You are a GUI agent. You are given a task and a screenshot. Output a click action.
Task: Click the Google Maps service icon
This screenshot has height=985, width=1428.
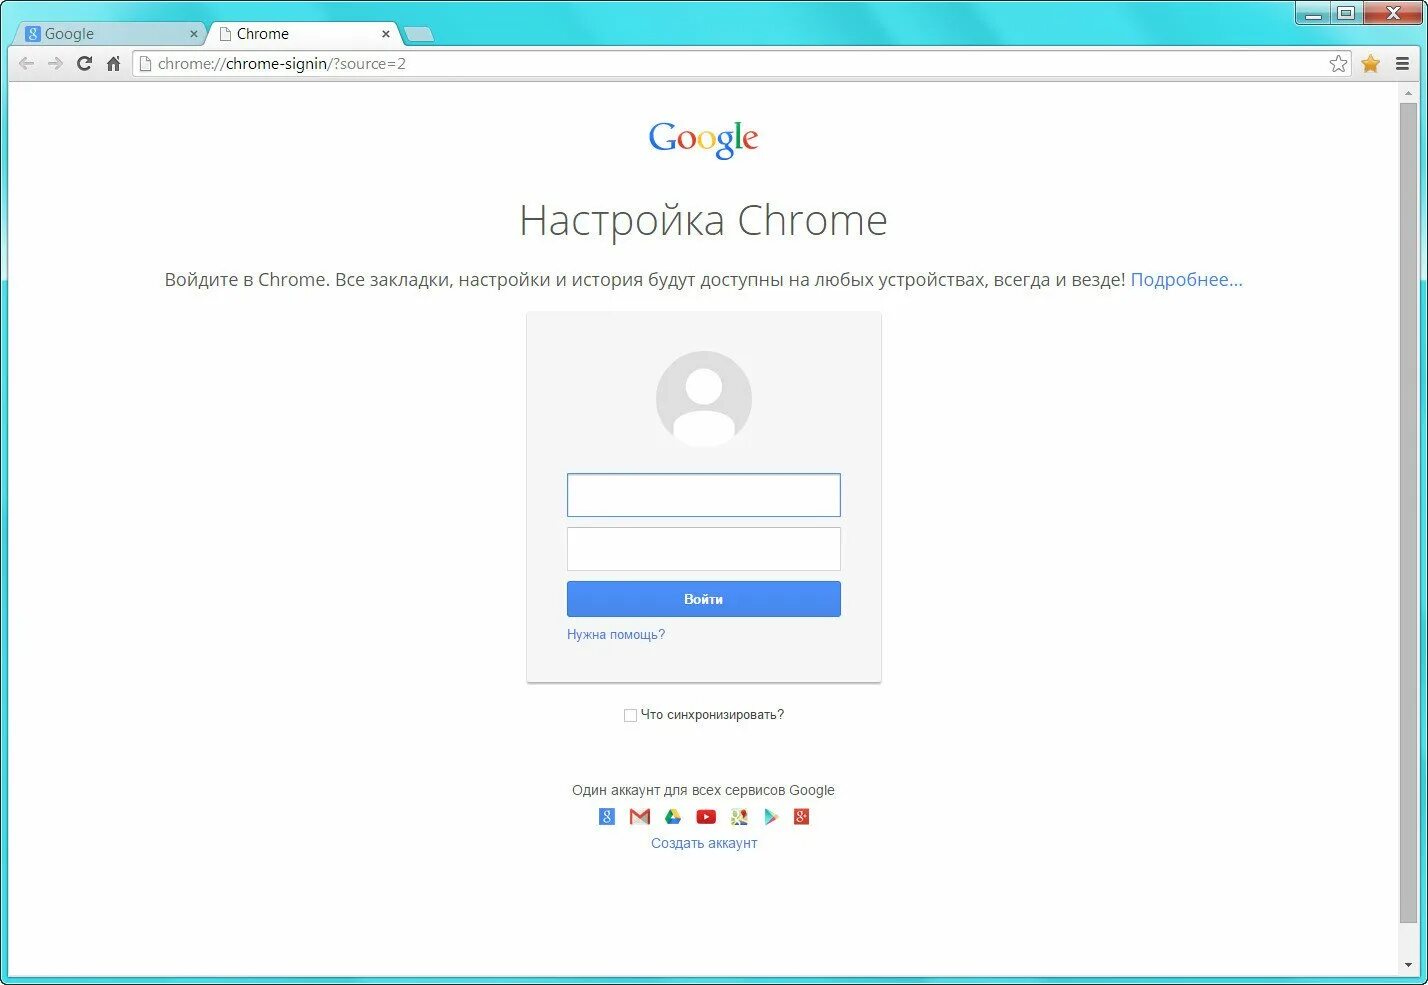click(x=739, y=817)
